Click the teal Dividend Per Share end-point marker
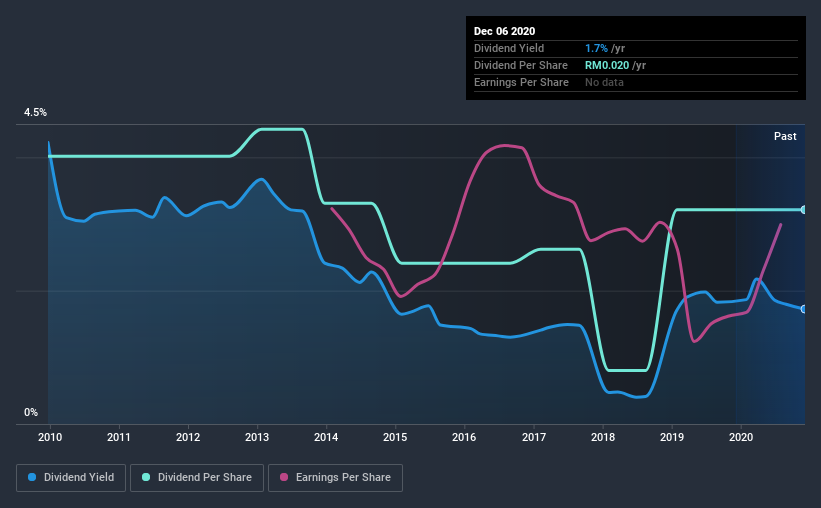The width and height of the screenshot is (821, 508). pos(804,209)
